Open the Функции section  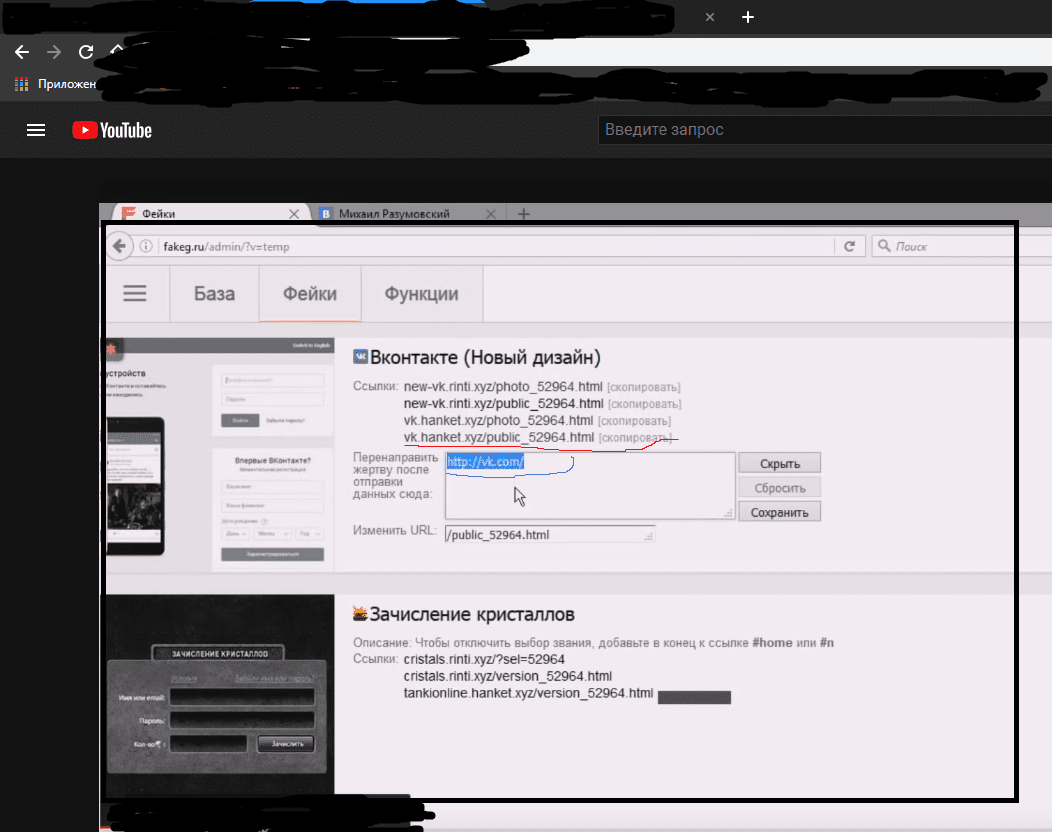(421, 294)
